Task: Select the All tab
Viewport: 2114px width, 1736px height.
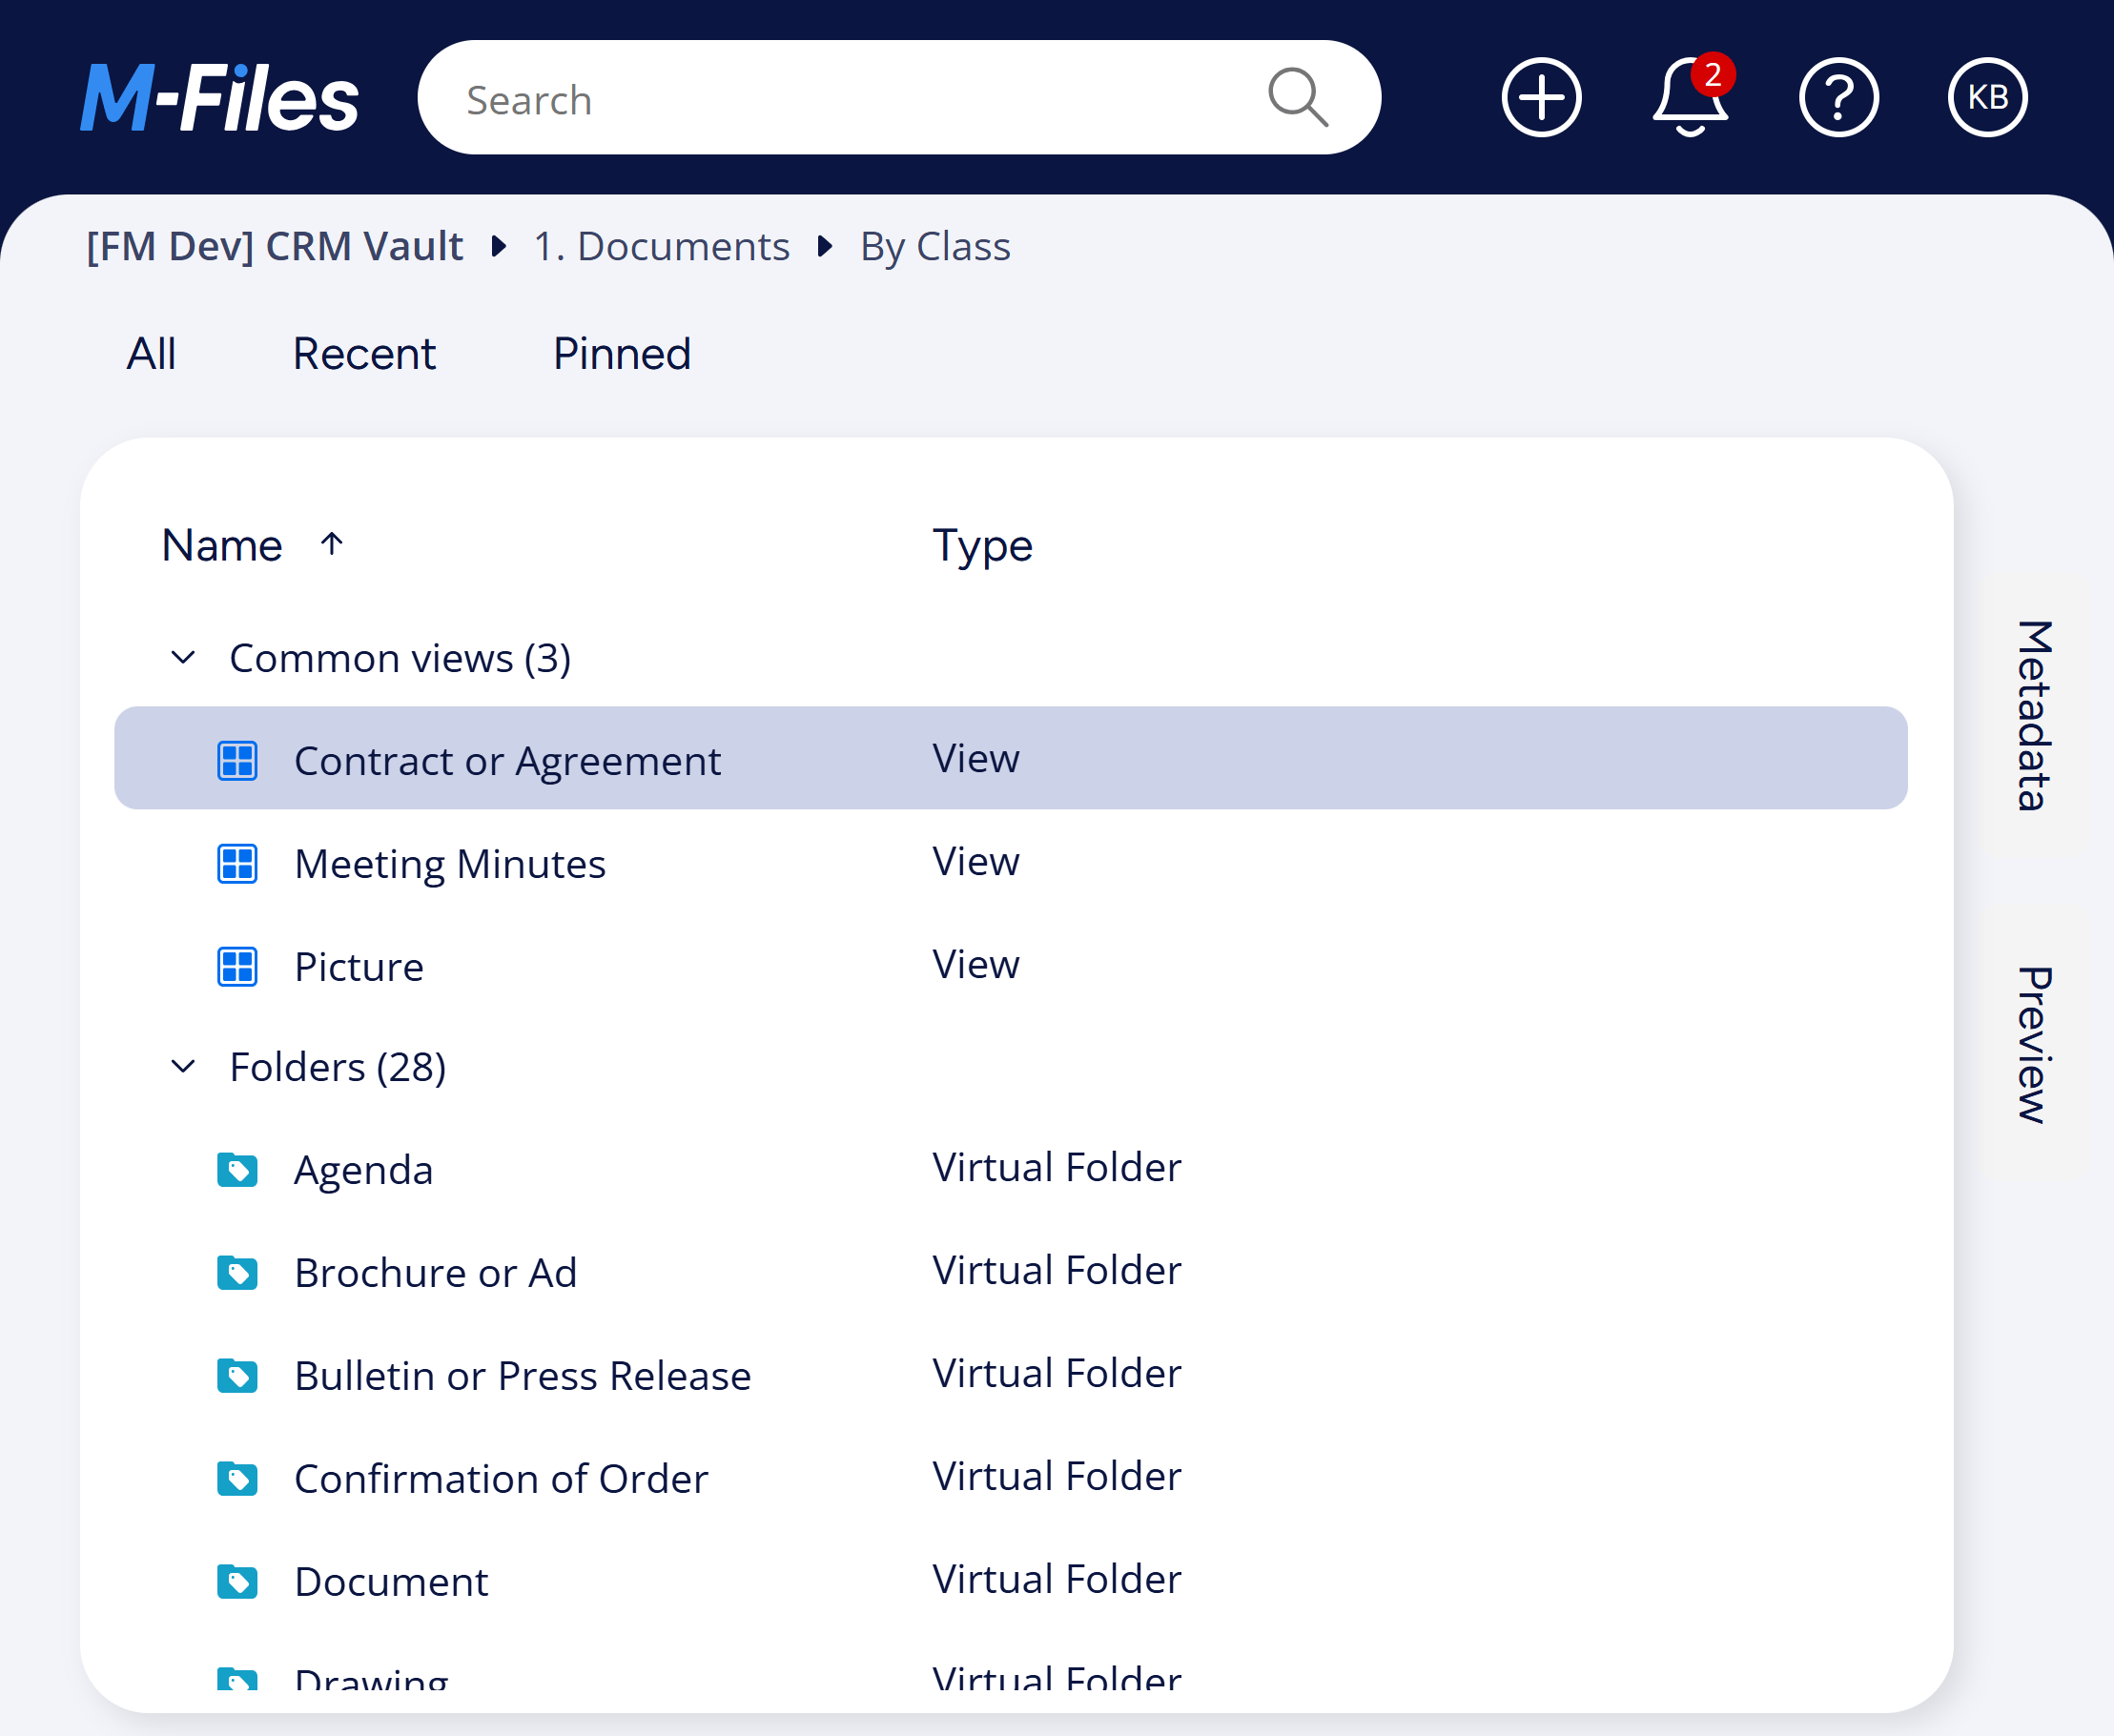Action: 151,354
